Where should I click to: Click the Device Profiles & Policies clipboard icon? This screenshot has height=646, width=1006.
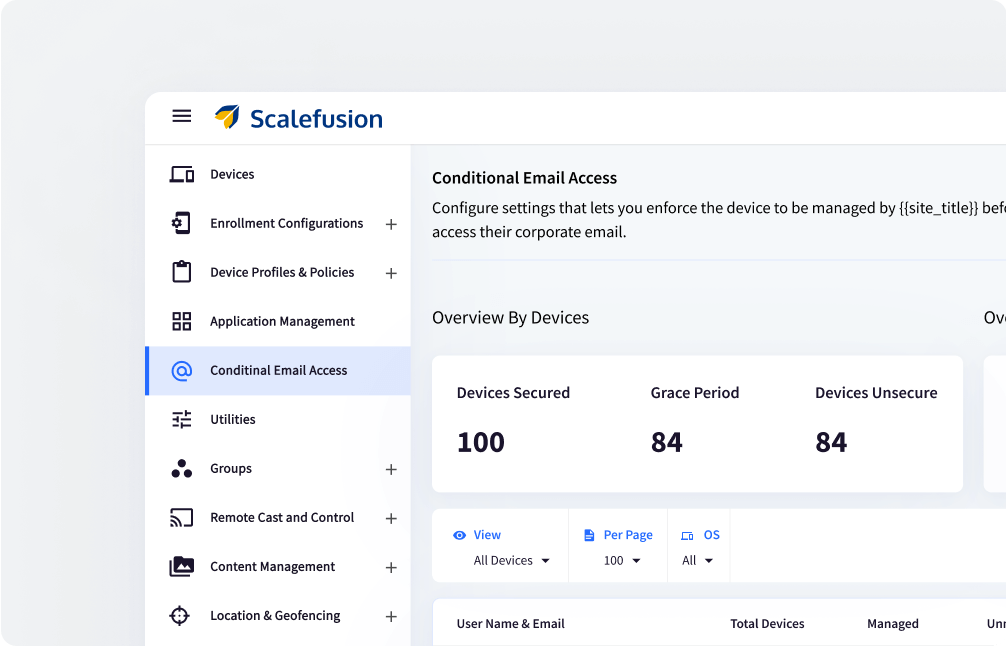point(182,271)
